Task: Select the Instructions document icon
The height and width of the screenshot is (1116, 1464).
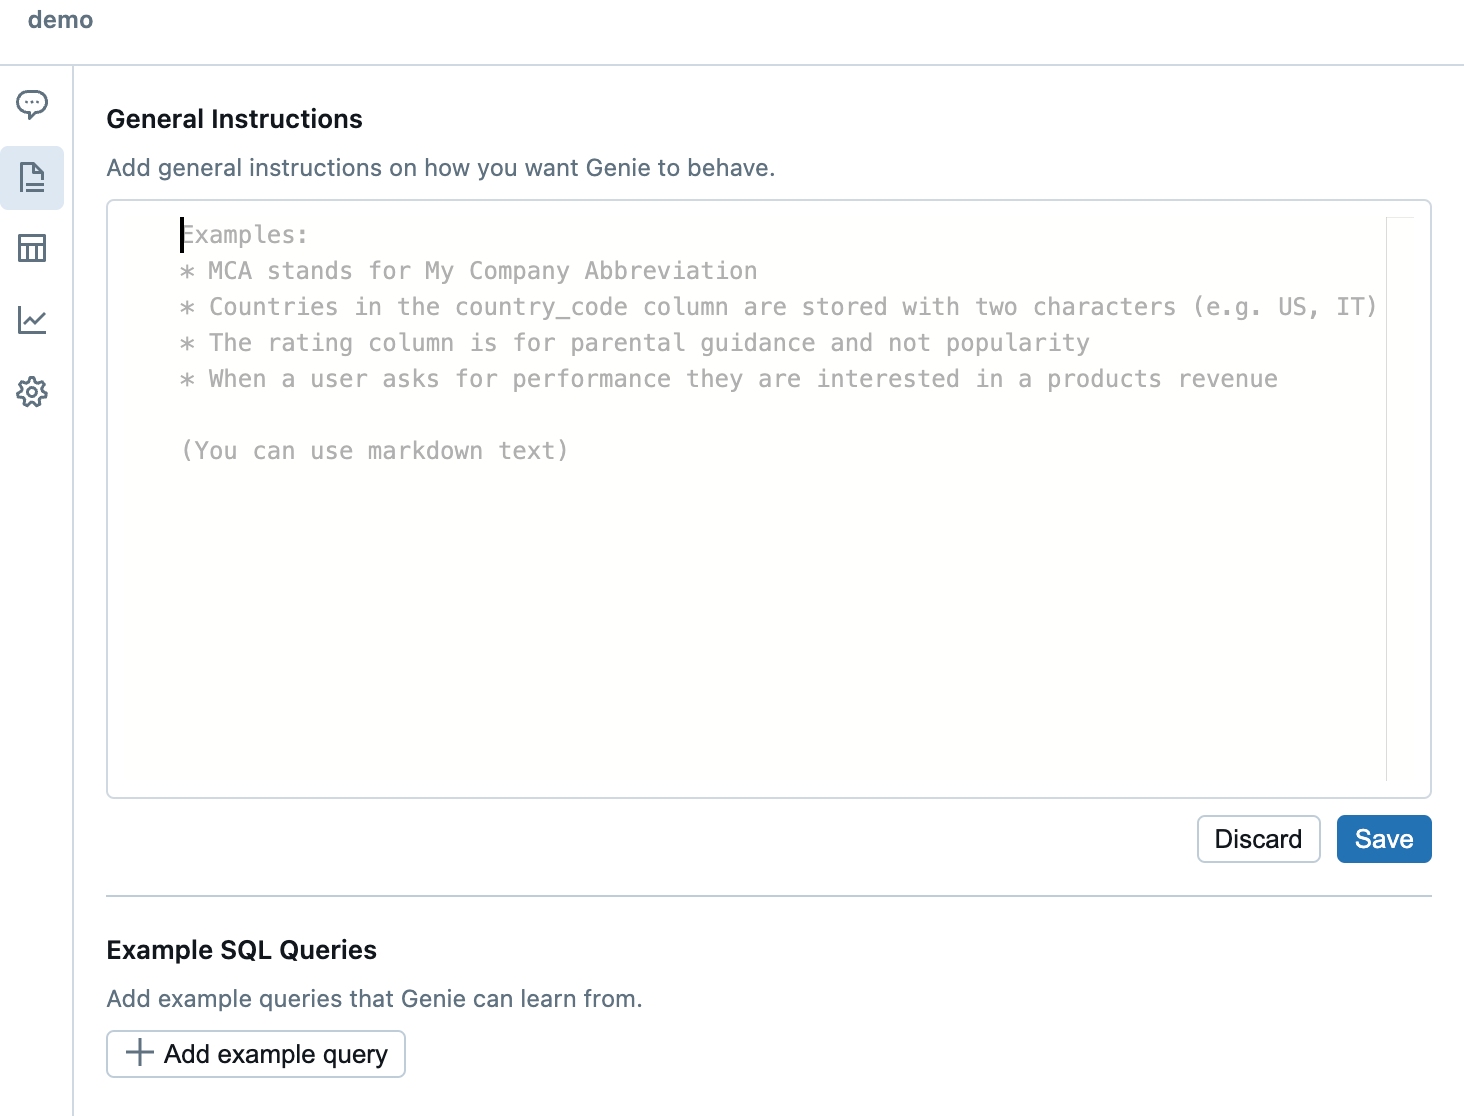Action: tap(32, 178)
